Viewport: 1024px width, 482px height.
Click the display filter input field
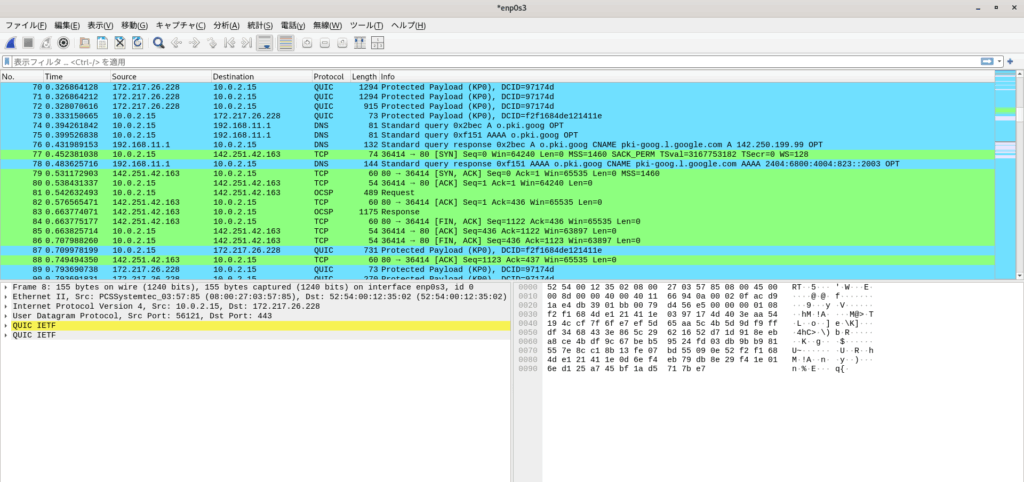click(x=496, y=61)
